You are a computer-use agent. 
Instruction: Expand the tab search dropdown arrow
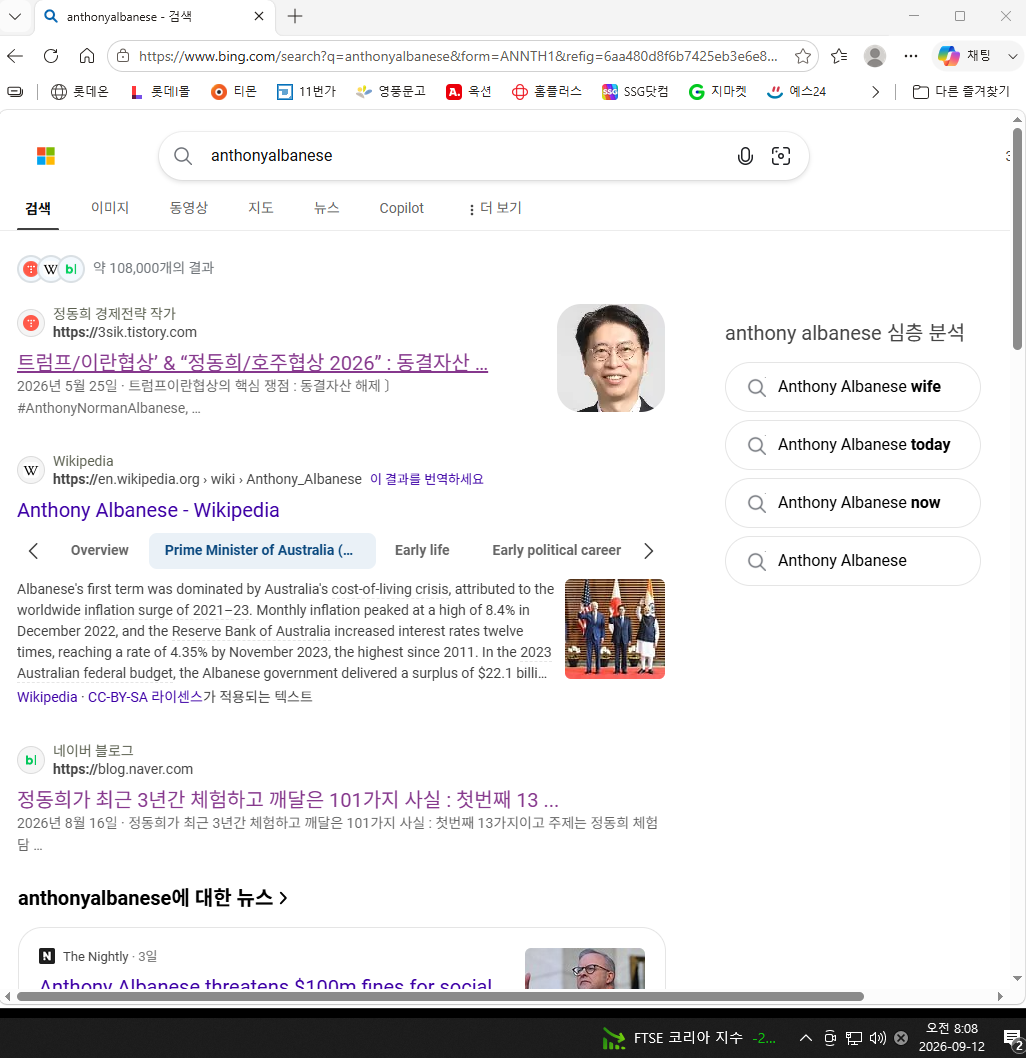pyautogui.click(x=15, y=16)
